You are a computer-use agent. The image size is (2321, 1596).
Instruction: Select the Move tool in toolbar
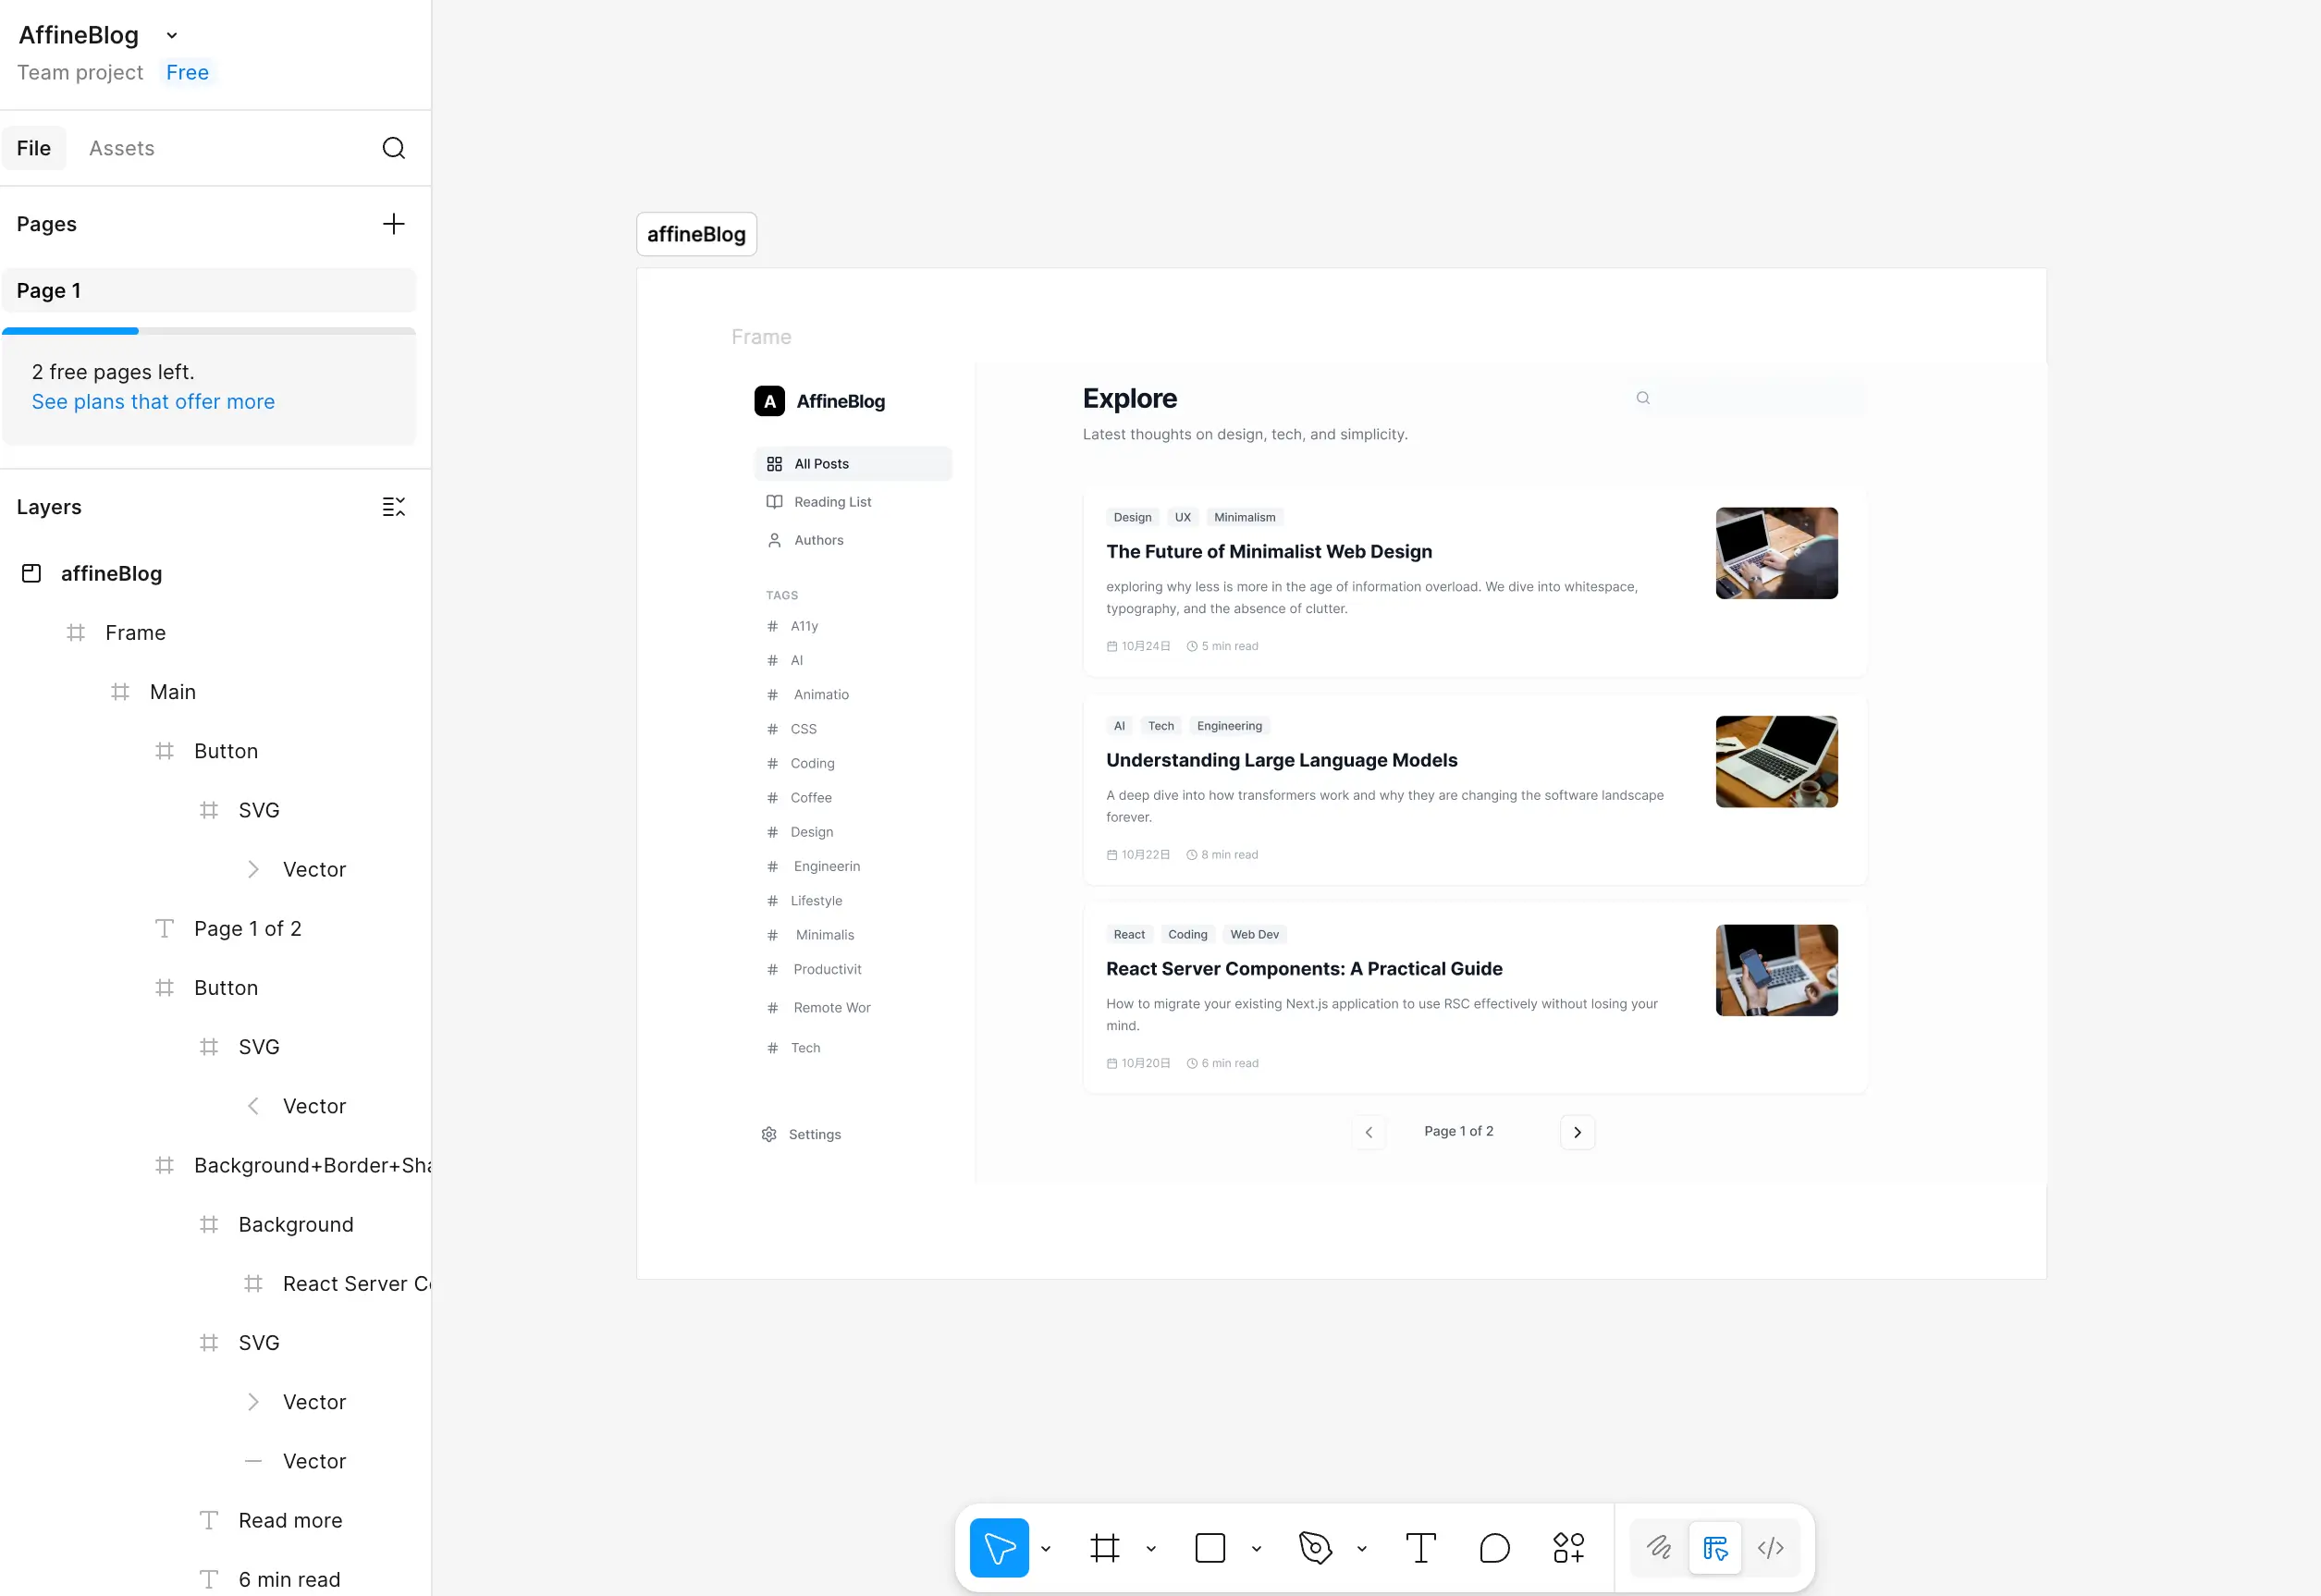coord(998,1548)
